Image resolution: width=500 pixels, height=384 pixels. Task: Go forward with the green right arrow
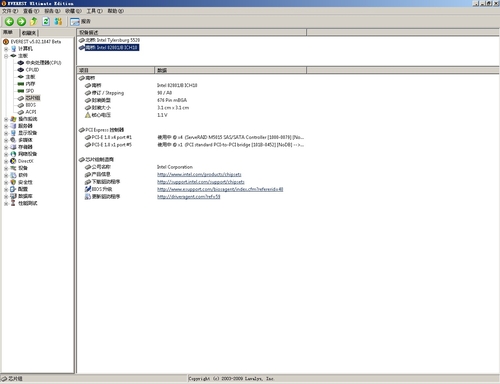21,22
